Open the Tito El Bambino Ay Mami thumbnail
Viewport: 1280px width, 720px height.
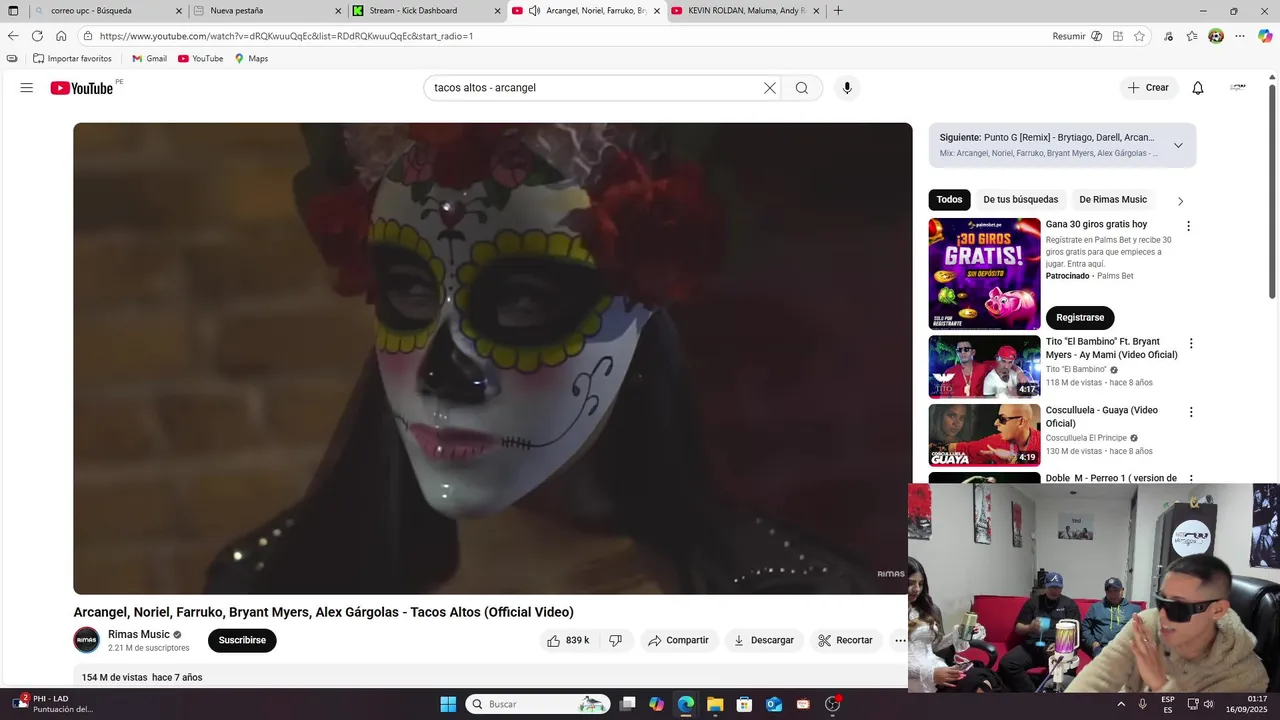(x=984, y=366)
